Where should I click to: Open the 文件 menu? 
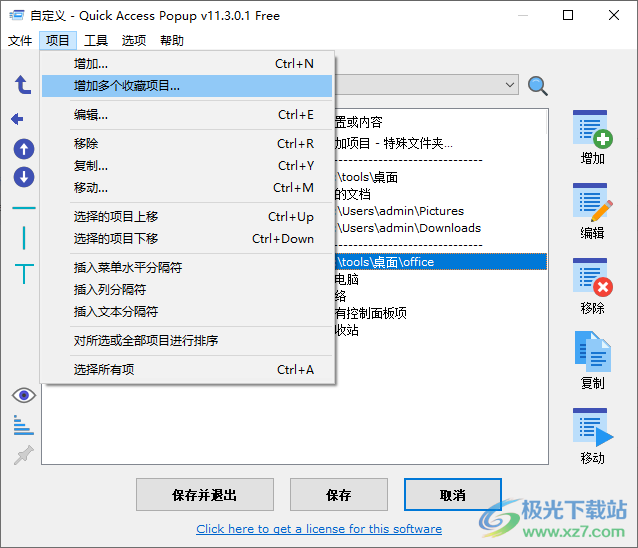click(x=20, y=40)
